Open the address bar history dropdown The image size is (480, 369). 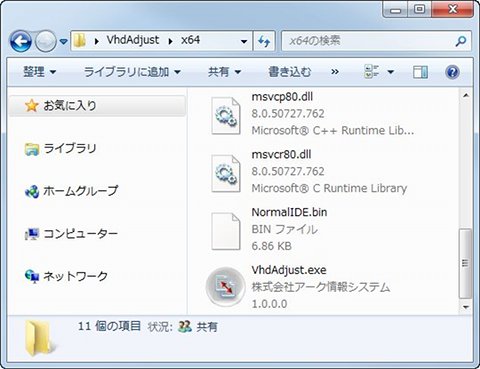coord(244,41)
